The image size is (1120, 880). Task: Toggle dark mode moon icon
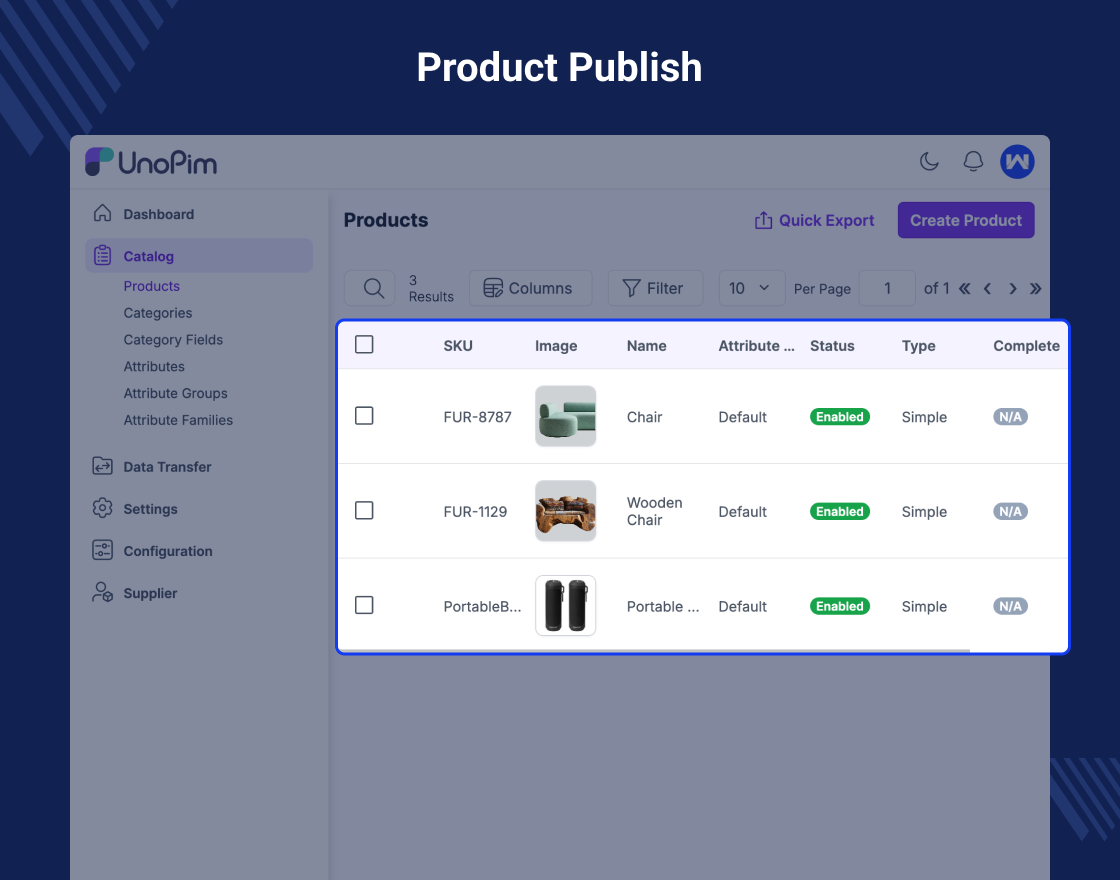929,162
